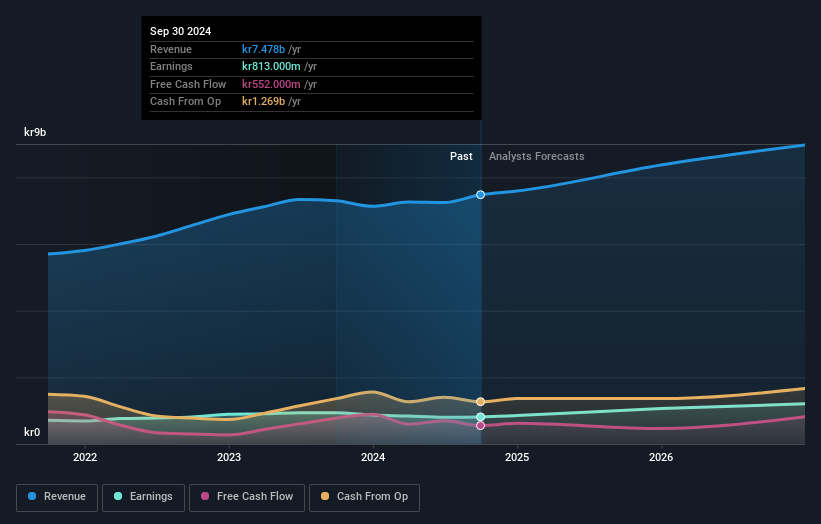This screenshot has width=821, height=524.
Task: Select the Free Cash Flow data point marker
Action: tap(481, 426)
